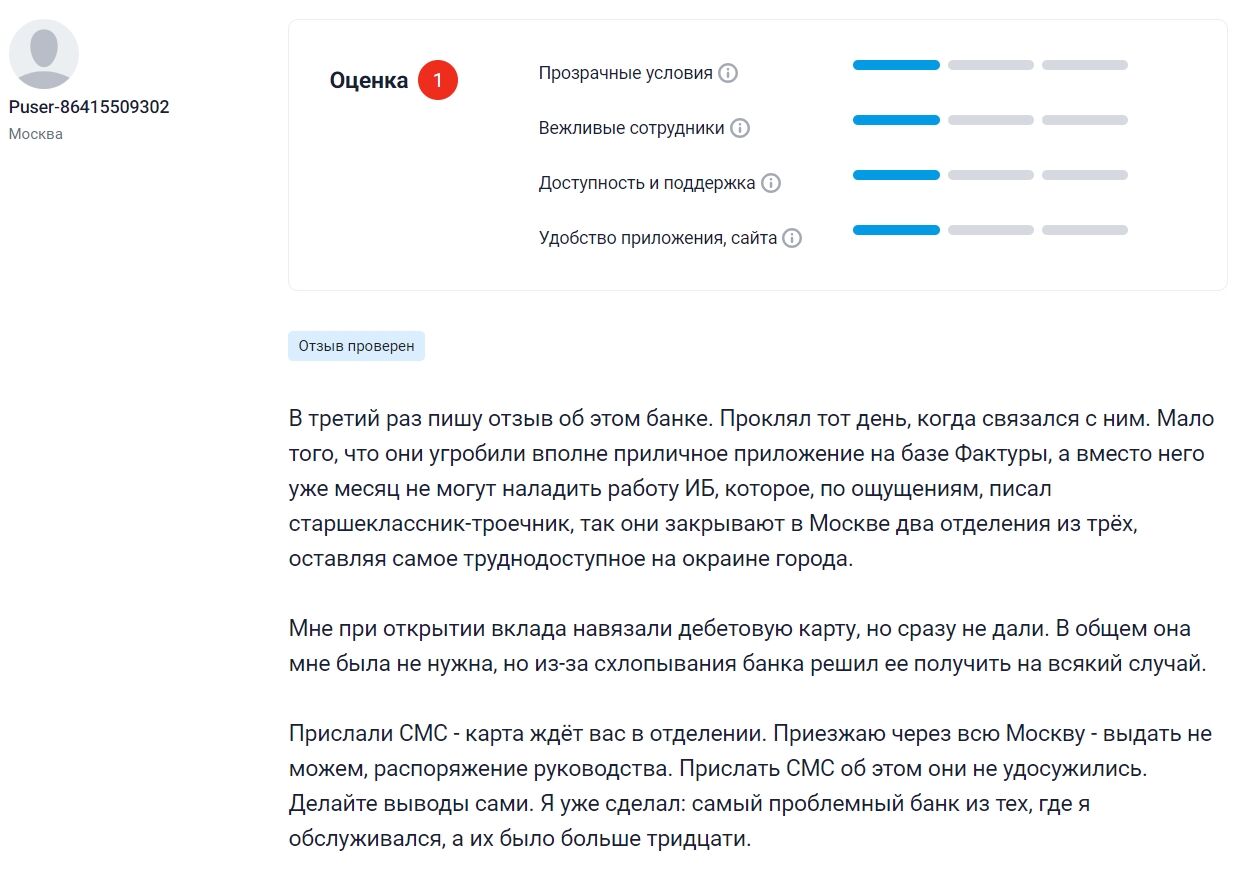Click the blue Прозрачные условия rating bar
The image size is (1254, 876).
click(895, 65)
